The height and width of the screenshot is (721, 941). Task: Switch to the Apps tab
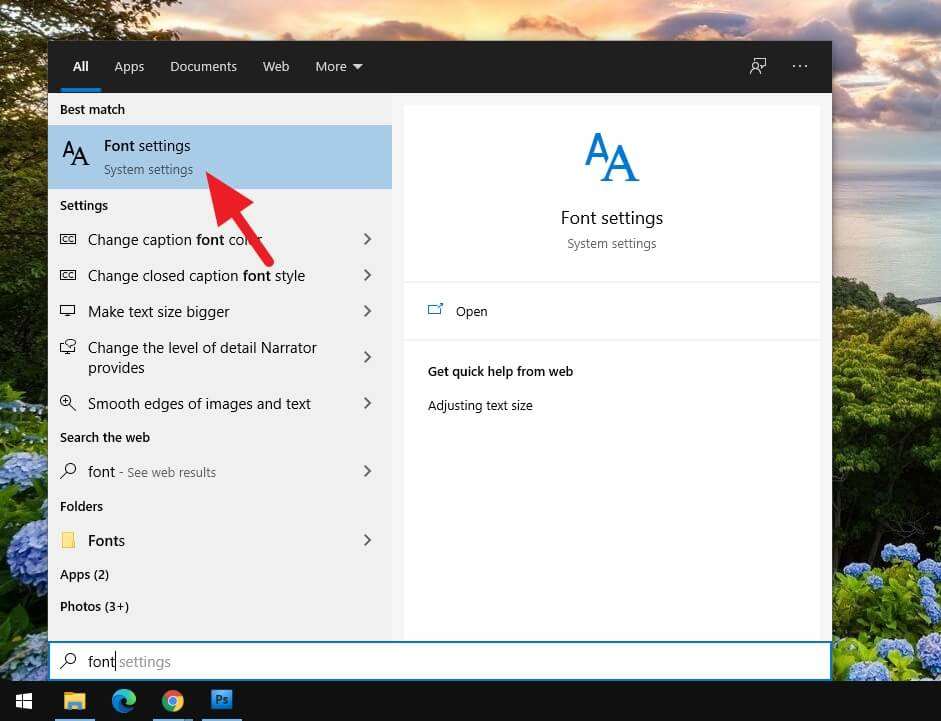129,66
